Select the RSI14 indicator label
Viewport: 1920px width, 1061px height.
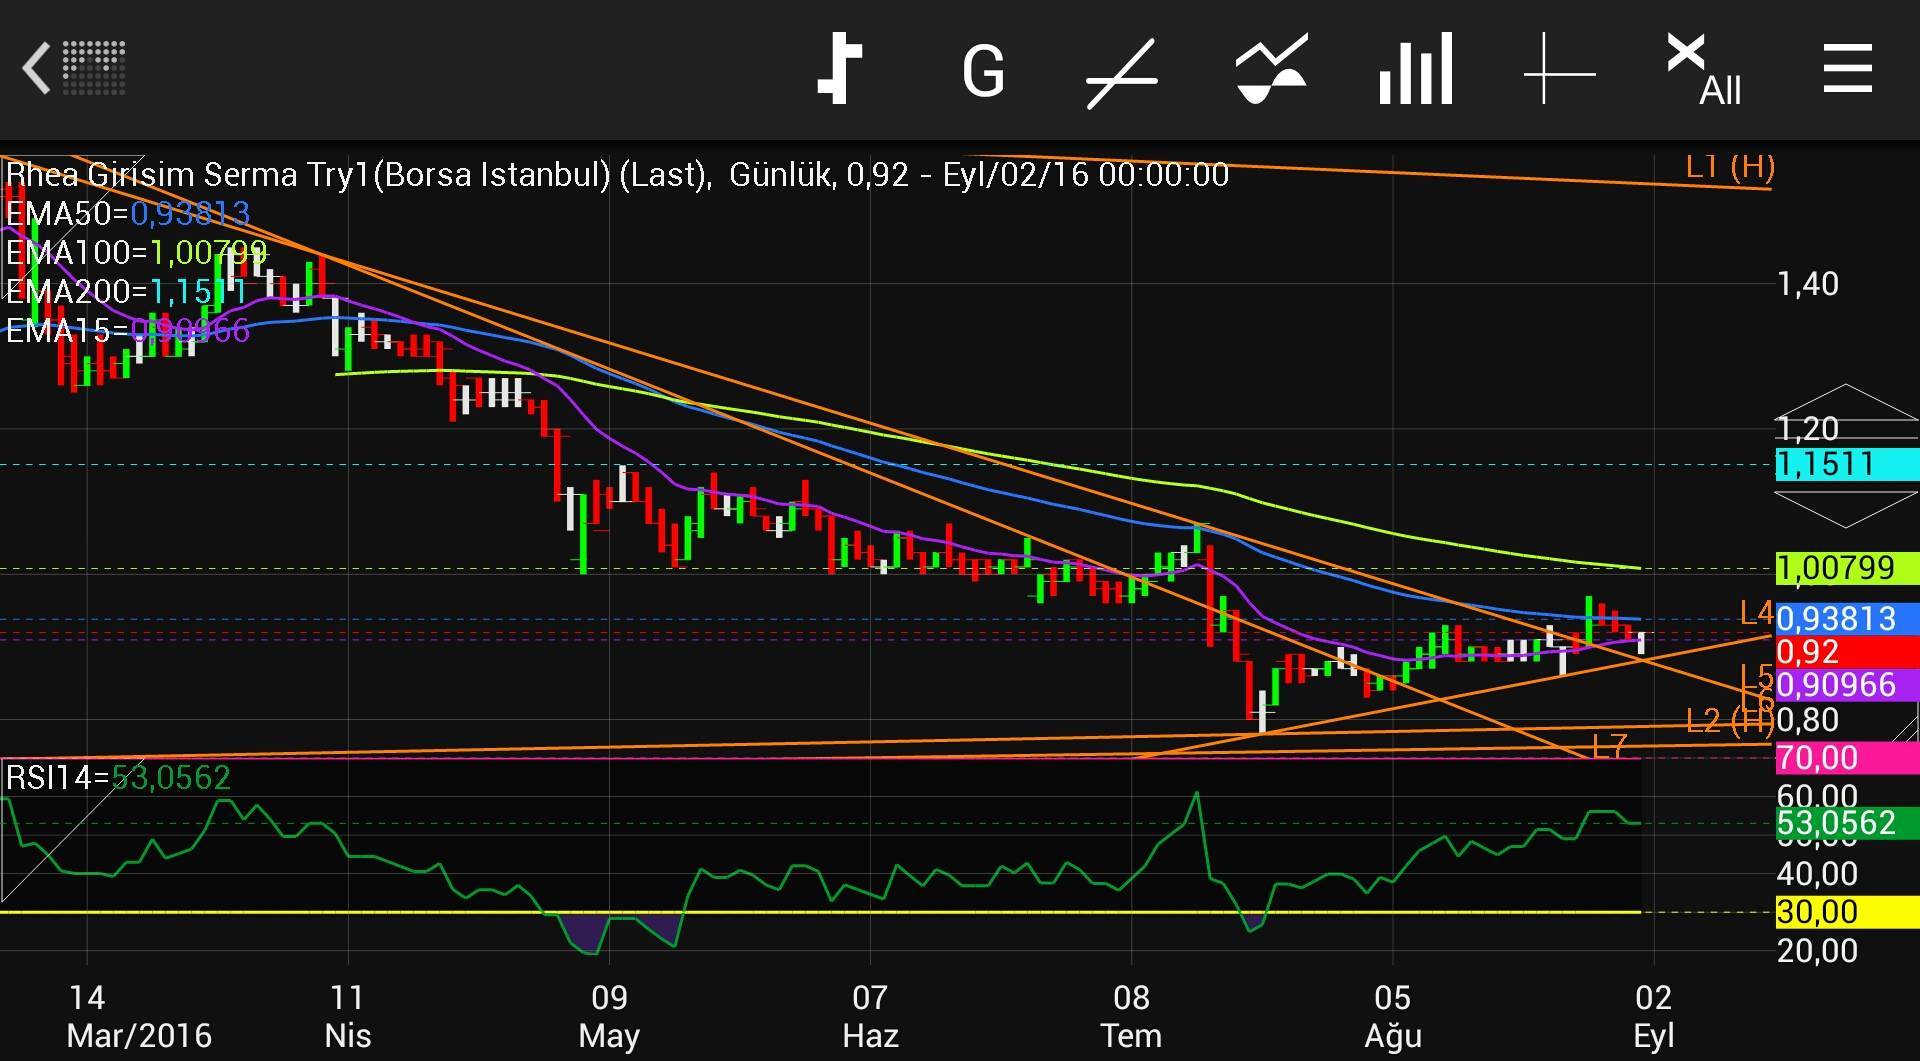tap(118, 777)
